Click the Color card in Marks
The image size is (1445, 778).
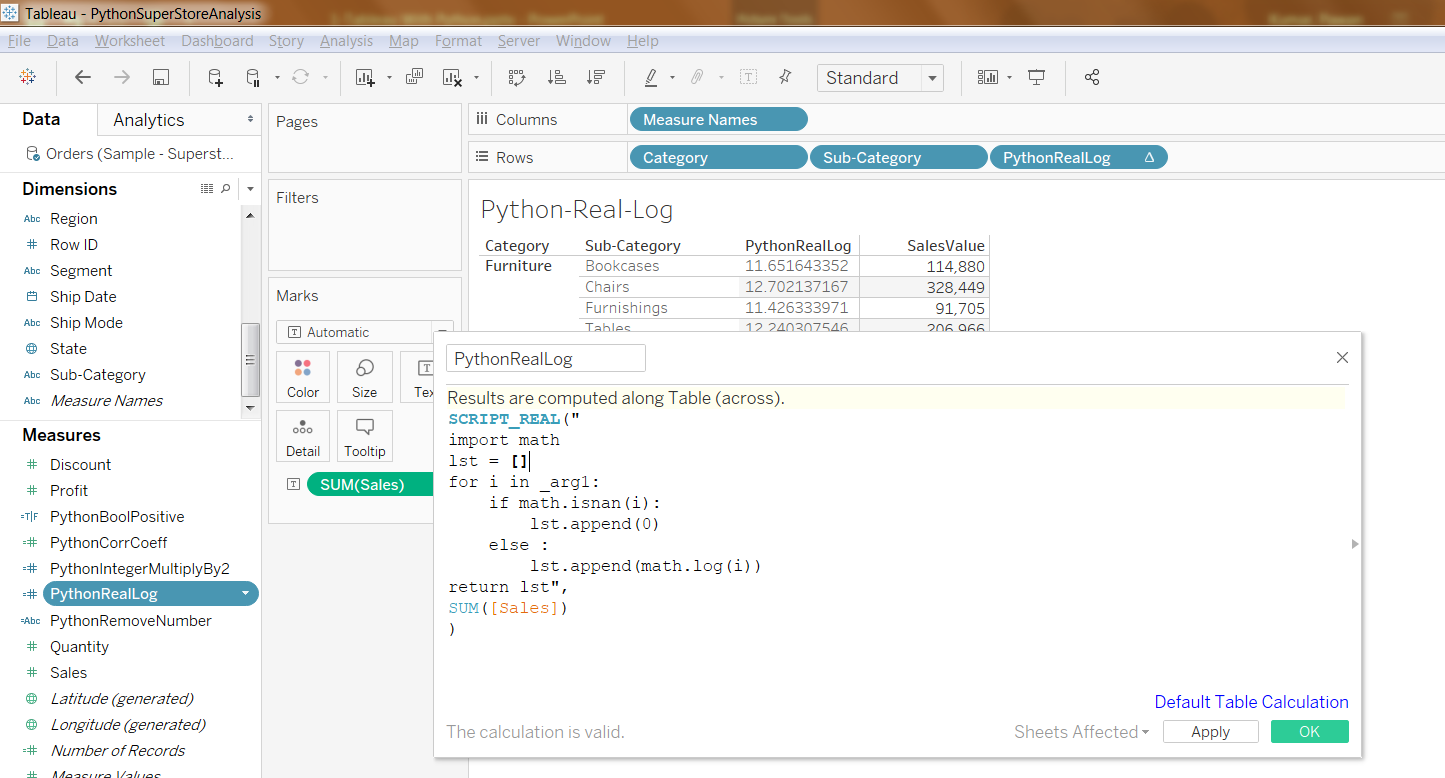303,377
